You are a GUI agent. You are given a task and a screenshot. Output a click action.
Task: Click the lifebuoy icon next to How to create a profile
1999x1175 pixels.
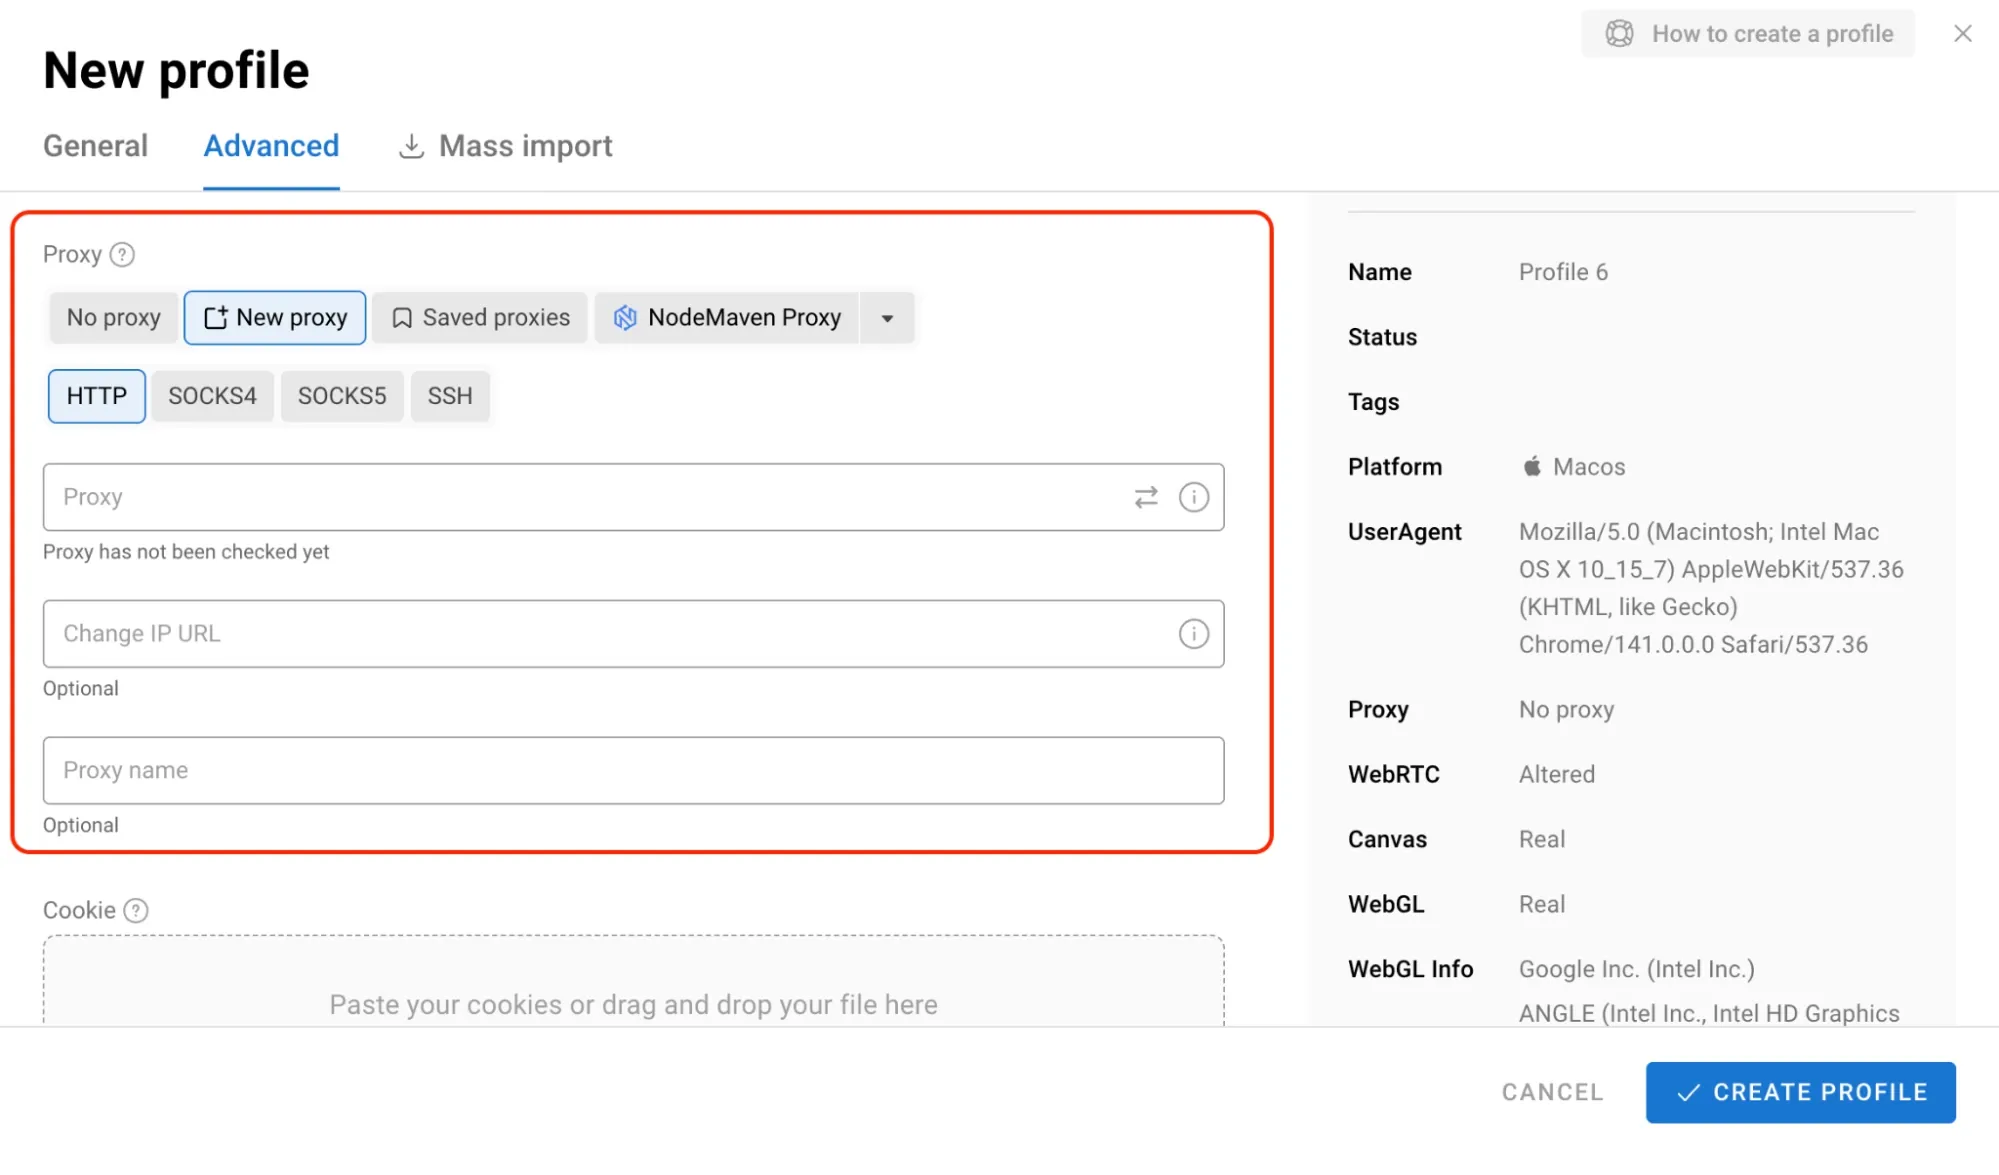pos(1618,33)
